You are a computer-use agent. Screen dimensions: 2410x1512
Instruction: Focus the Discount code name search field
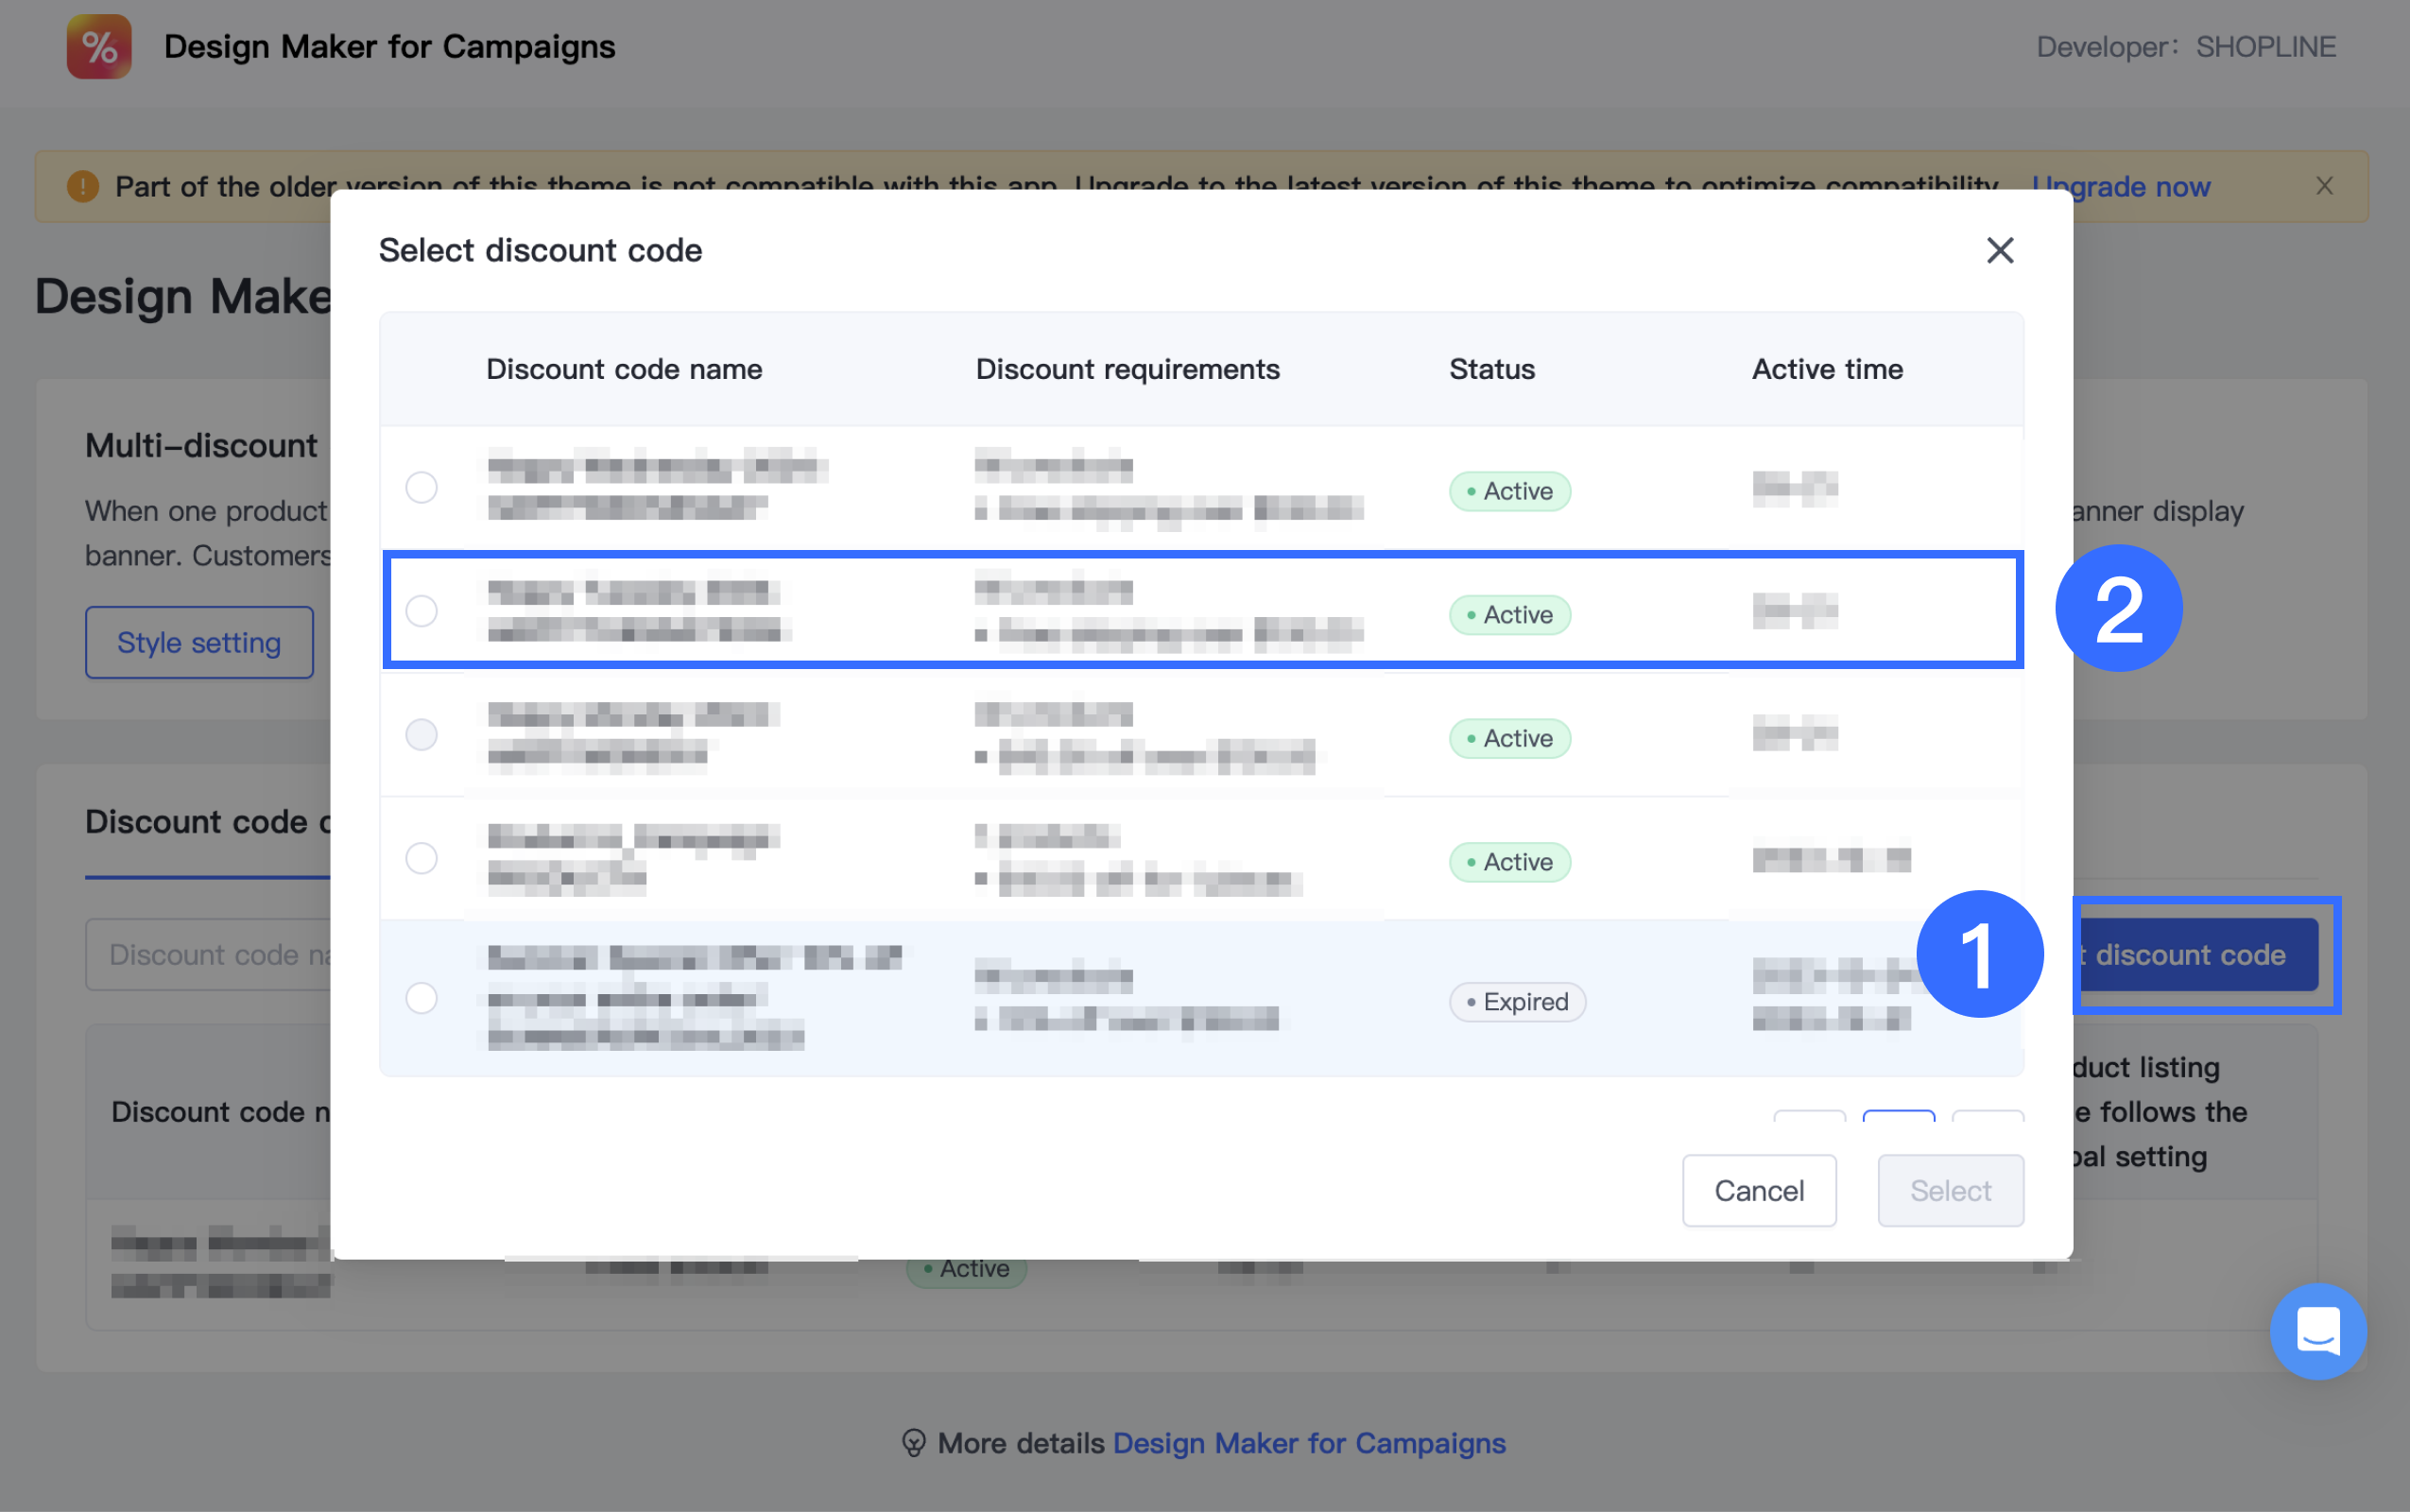(210, 955)
